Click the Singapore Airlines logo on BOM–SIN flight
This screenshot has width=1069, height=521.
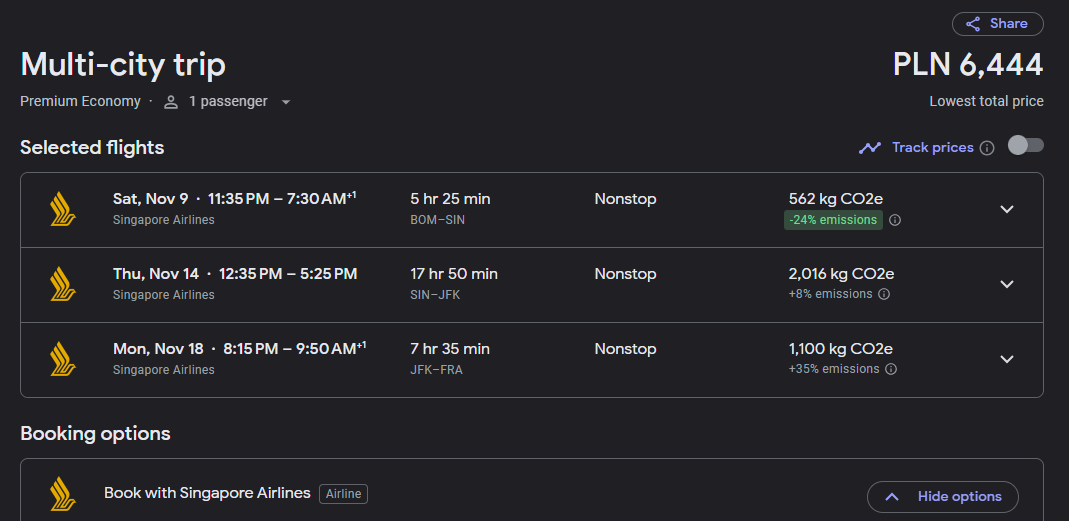(63, 209)
